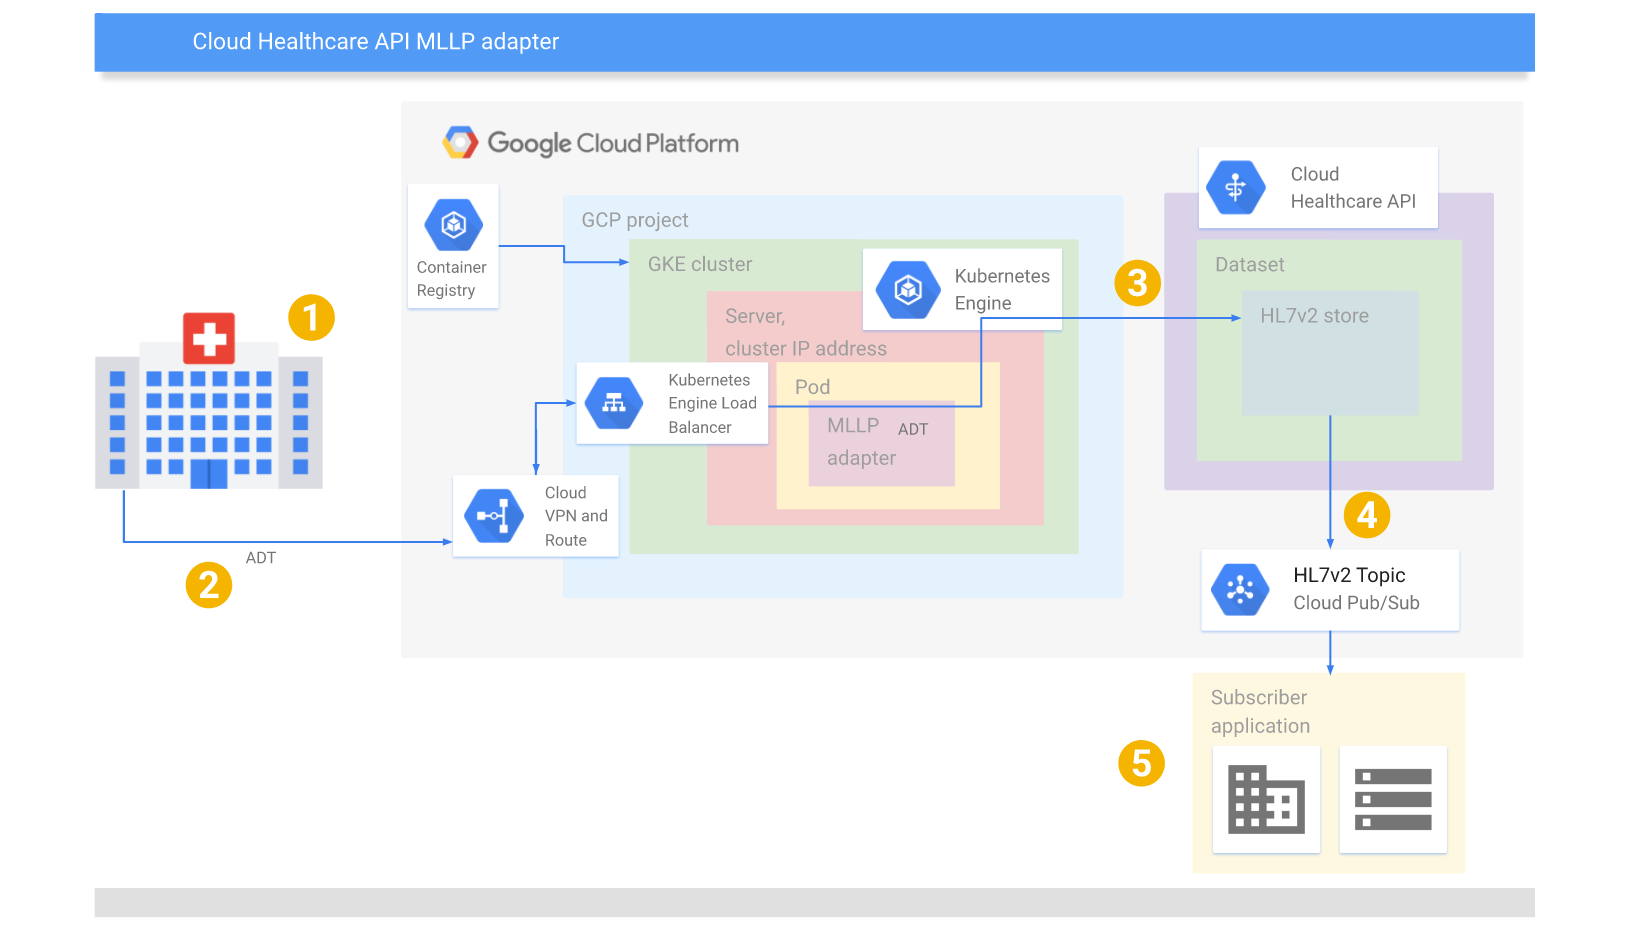Click the 'Cloud Healthcare API' label
This screenshot has width=1634, height=927.
click(1353, 187)
